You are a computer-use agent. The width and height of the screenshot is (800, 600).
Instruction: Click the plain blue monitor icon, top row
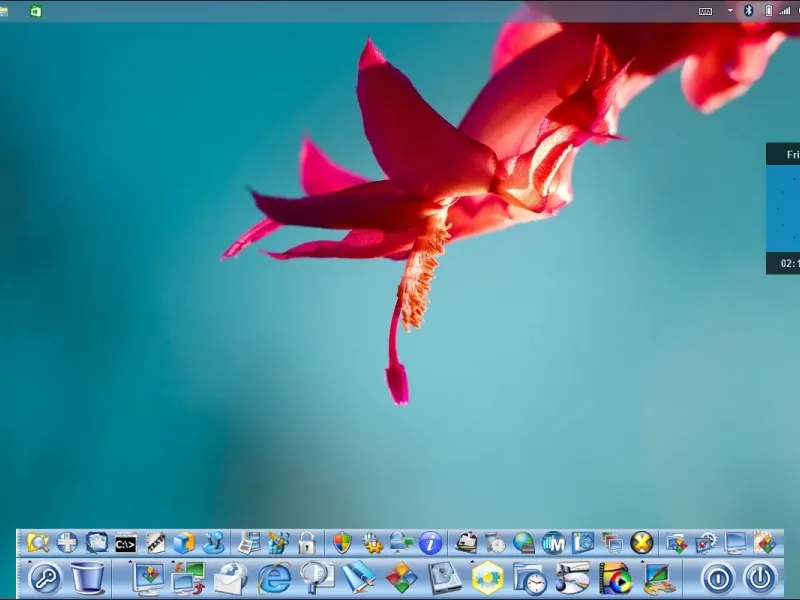pos(735,543)
